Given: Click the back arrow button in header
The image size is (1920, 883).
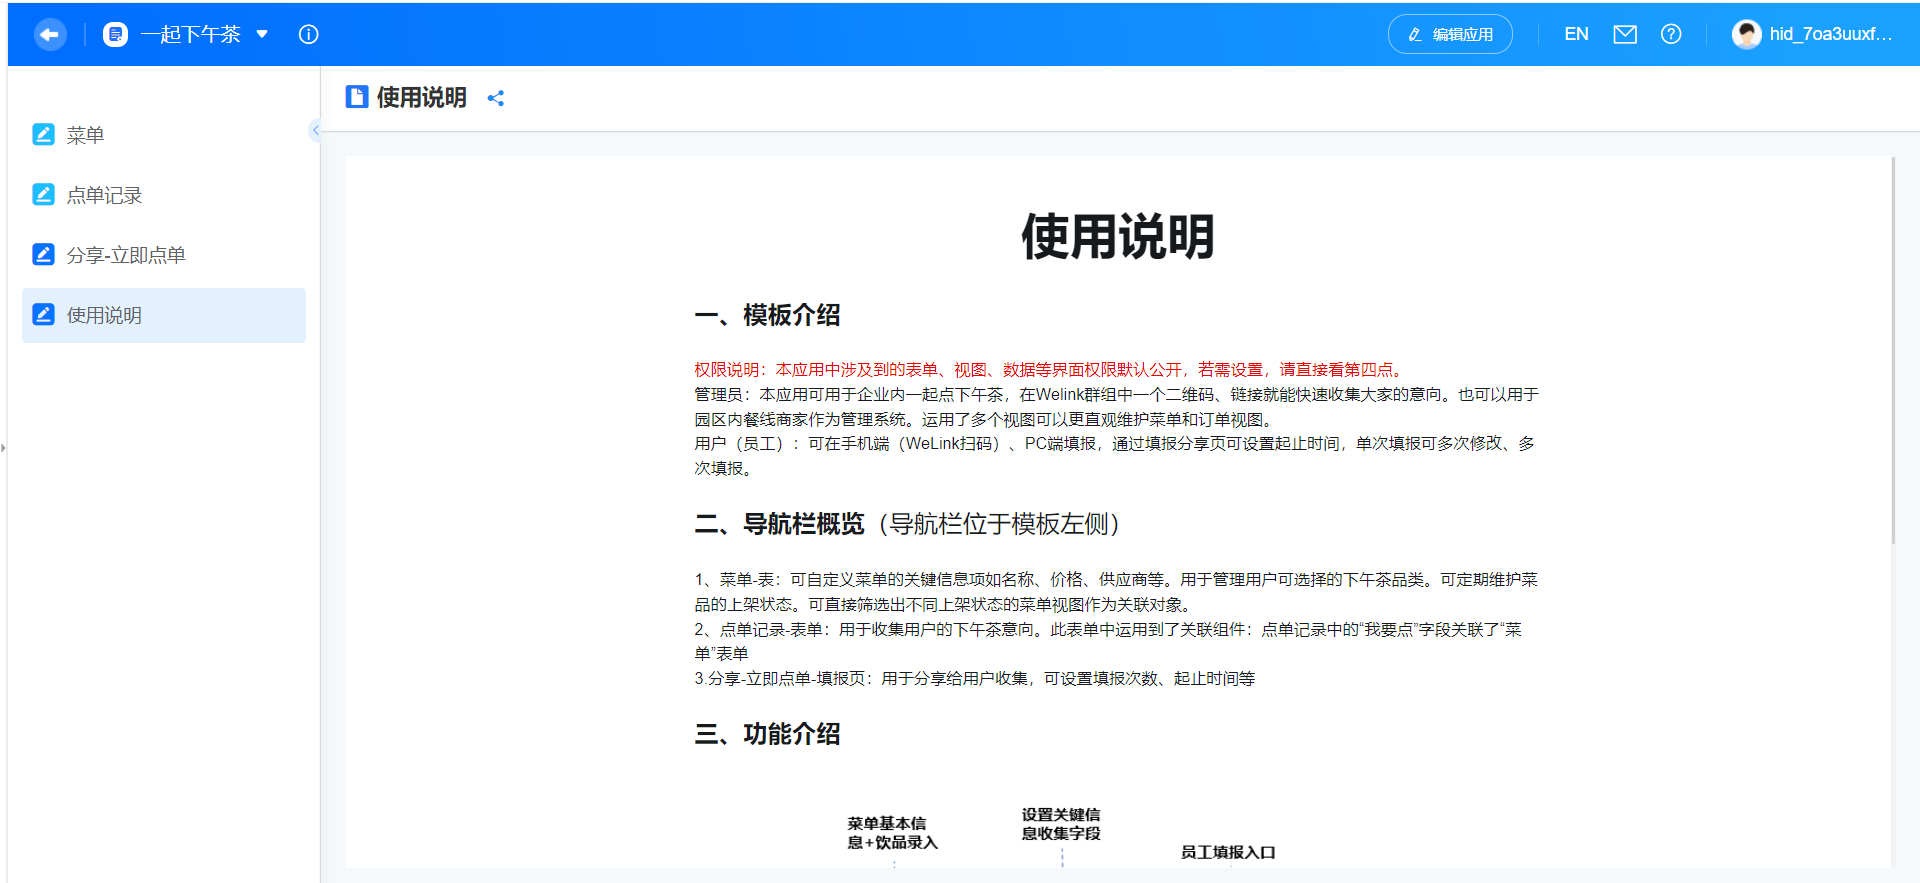Looking at the screenshot, I should click(49, 35).
